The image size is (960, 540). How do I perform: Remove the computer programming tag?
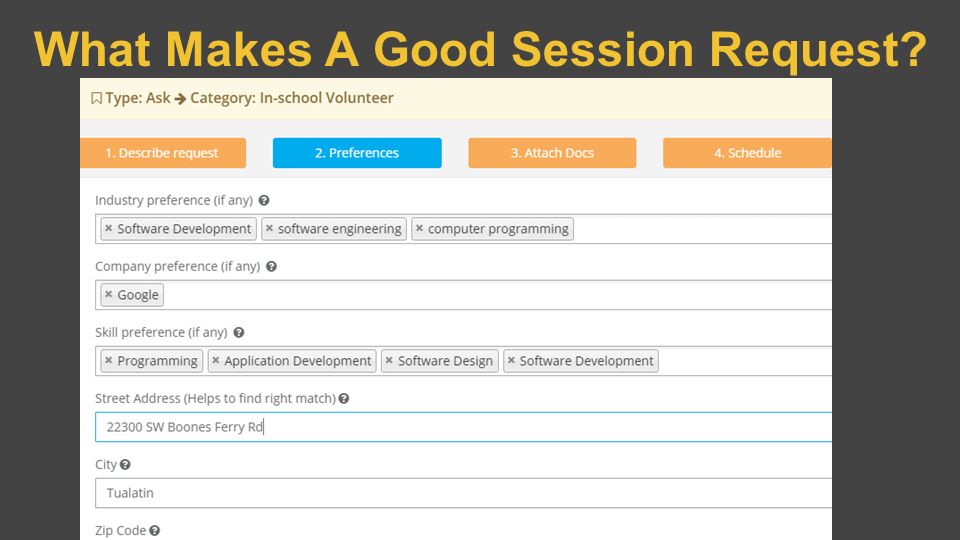(x=419, y=228)
